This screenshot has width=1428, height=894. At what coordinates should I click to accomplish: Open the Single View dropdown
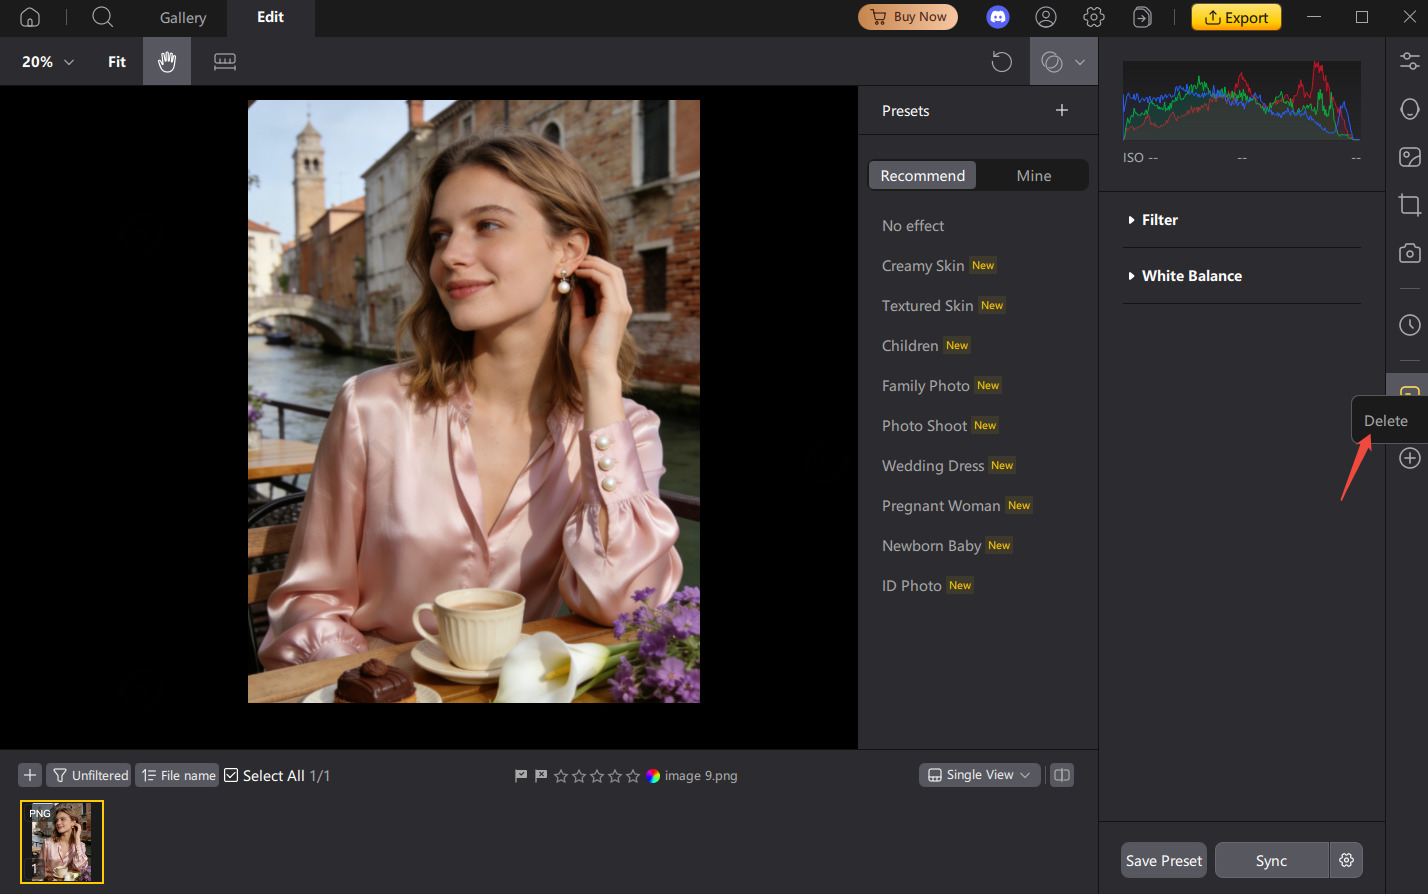[979, 775]
